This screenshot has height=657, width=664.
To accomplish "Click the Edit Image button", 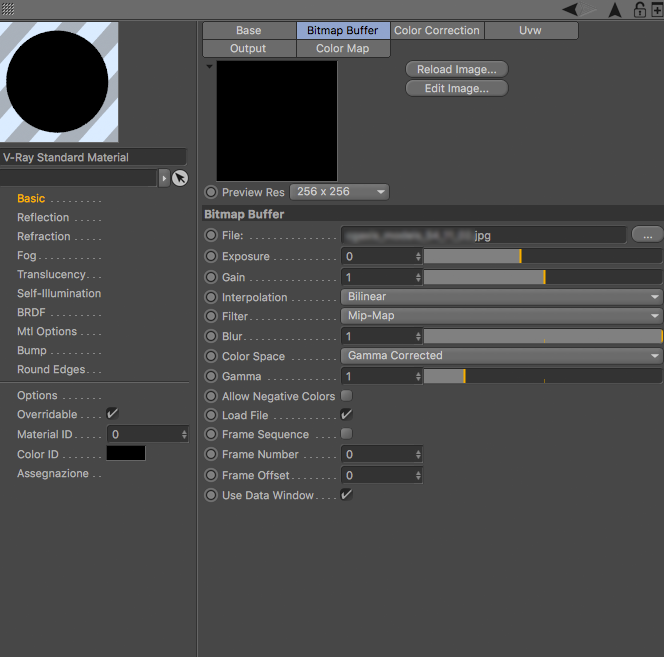I will click(456, 88).
